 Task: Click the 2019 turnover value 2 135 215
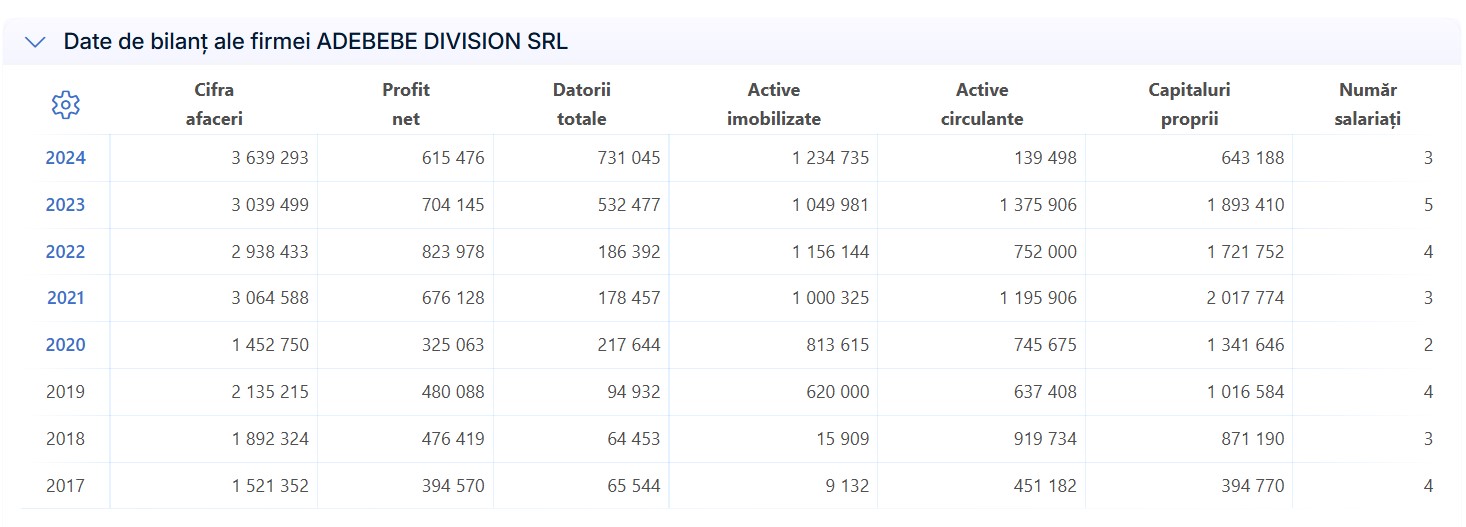[270, 392]
